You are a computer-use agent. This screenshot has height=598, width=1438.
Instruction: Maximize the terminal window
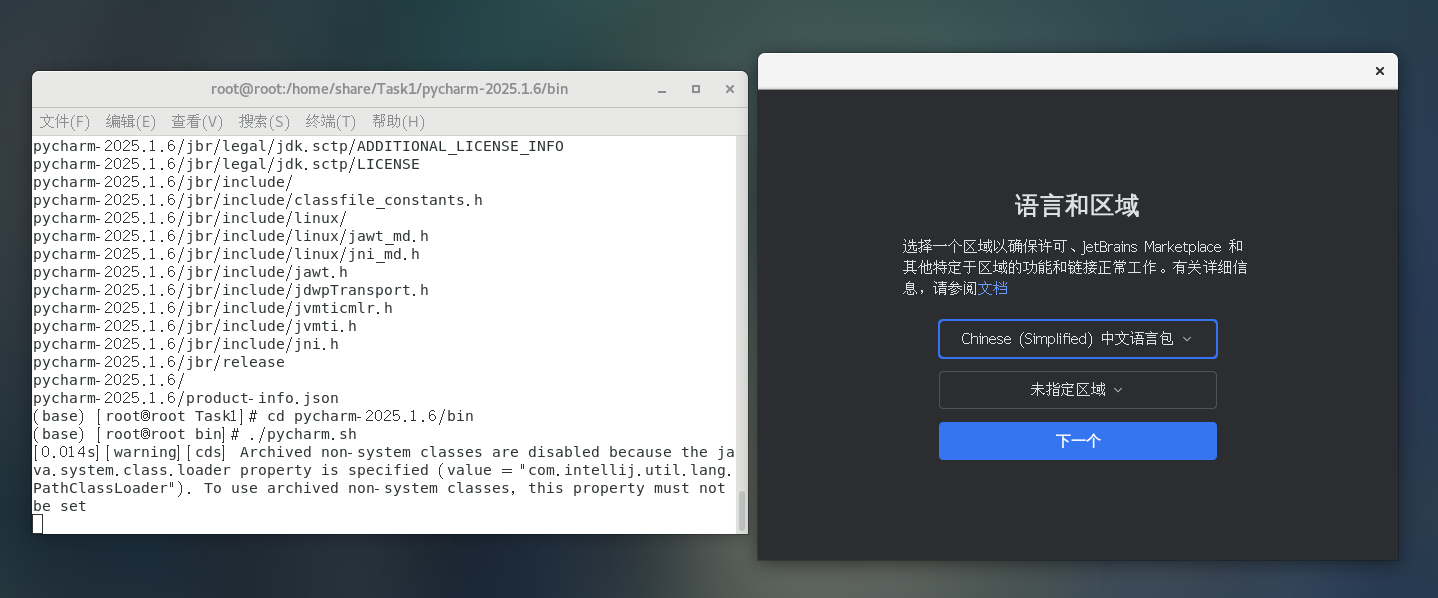(x=696, y=89)
